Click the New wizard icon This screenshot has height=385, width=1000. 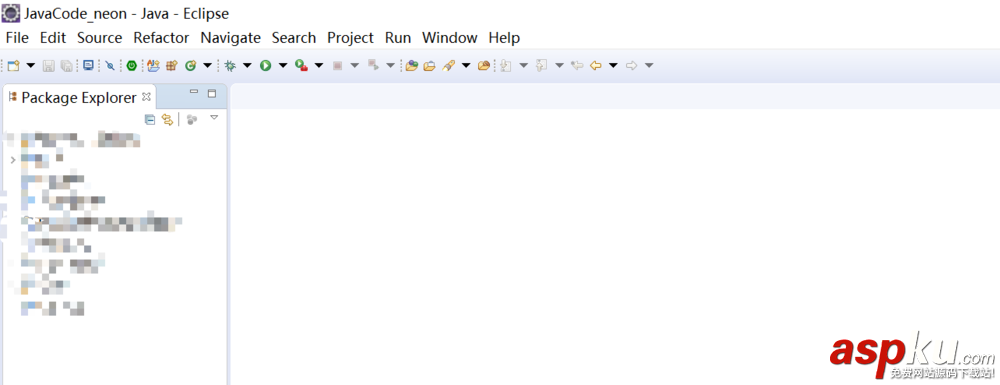coord(13,65)
